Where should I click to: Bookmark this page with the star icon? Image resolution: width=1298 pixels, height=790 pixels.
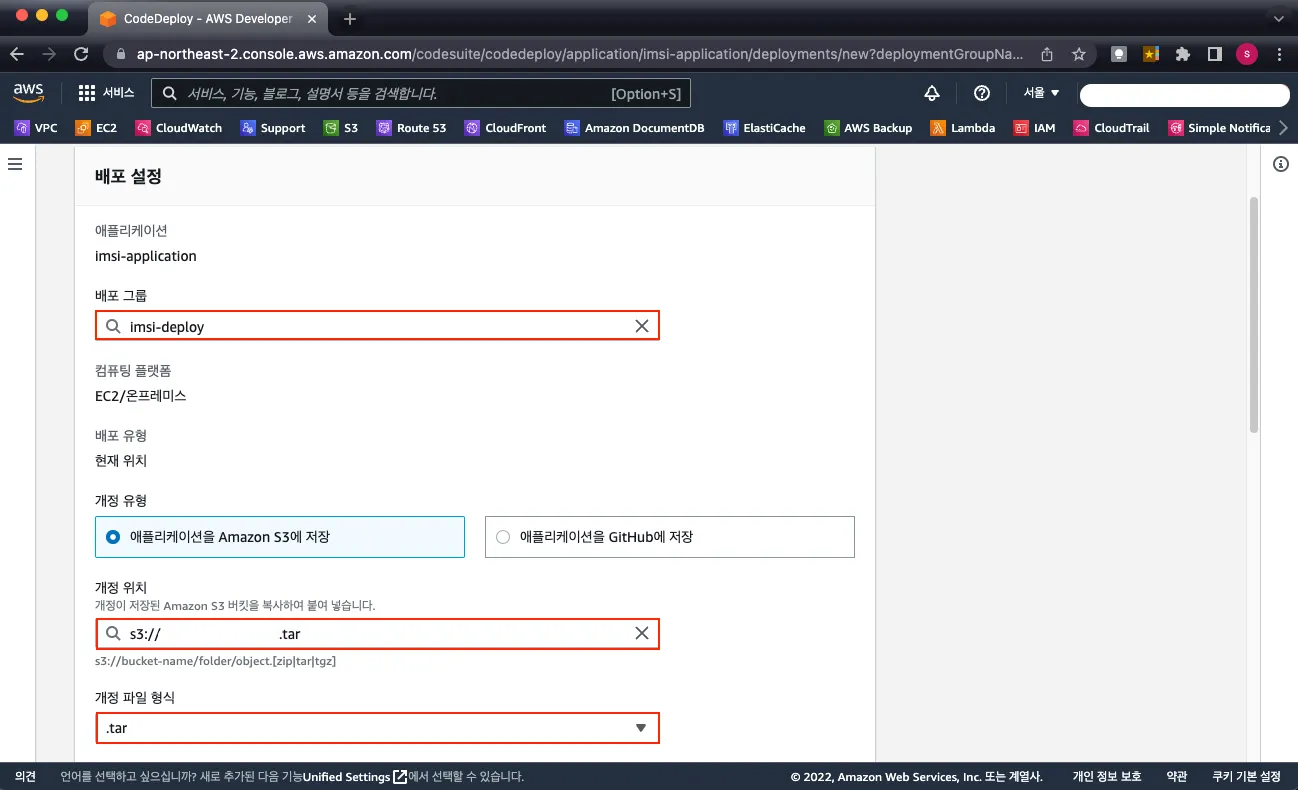point(1079,55)
